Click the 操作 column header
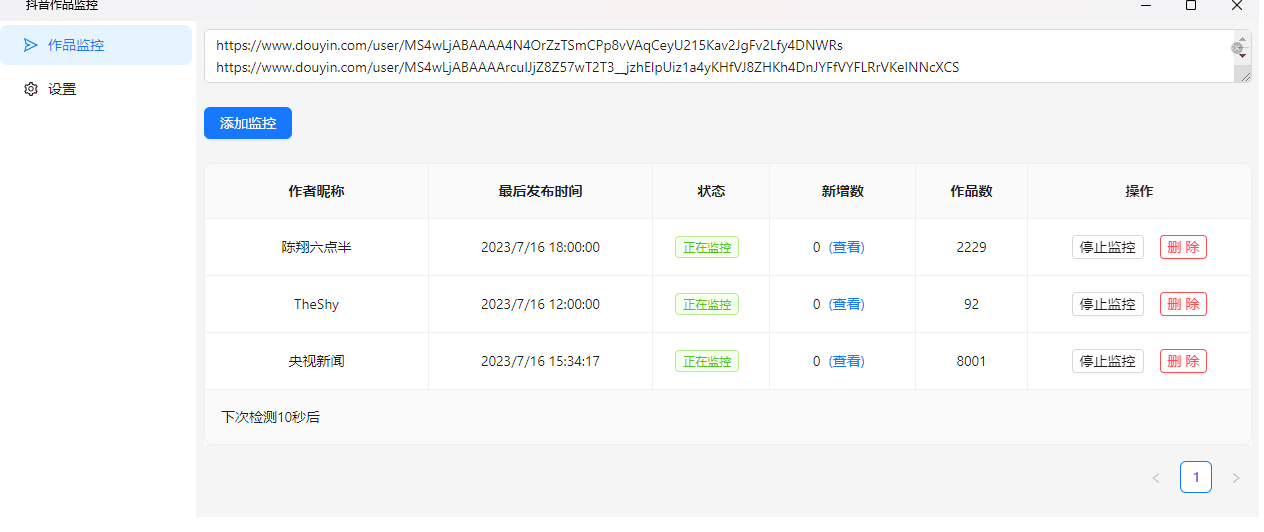This screenshot has height=532, width=1264. point(1139,191)
